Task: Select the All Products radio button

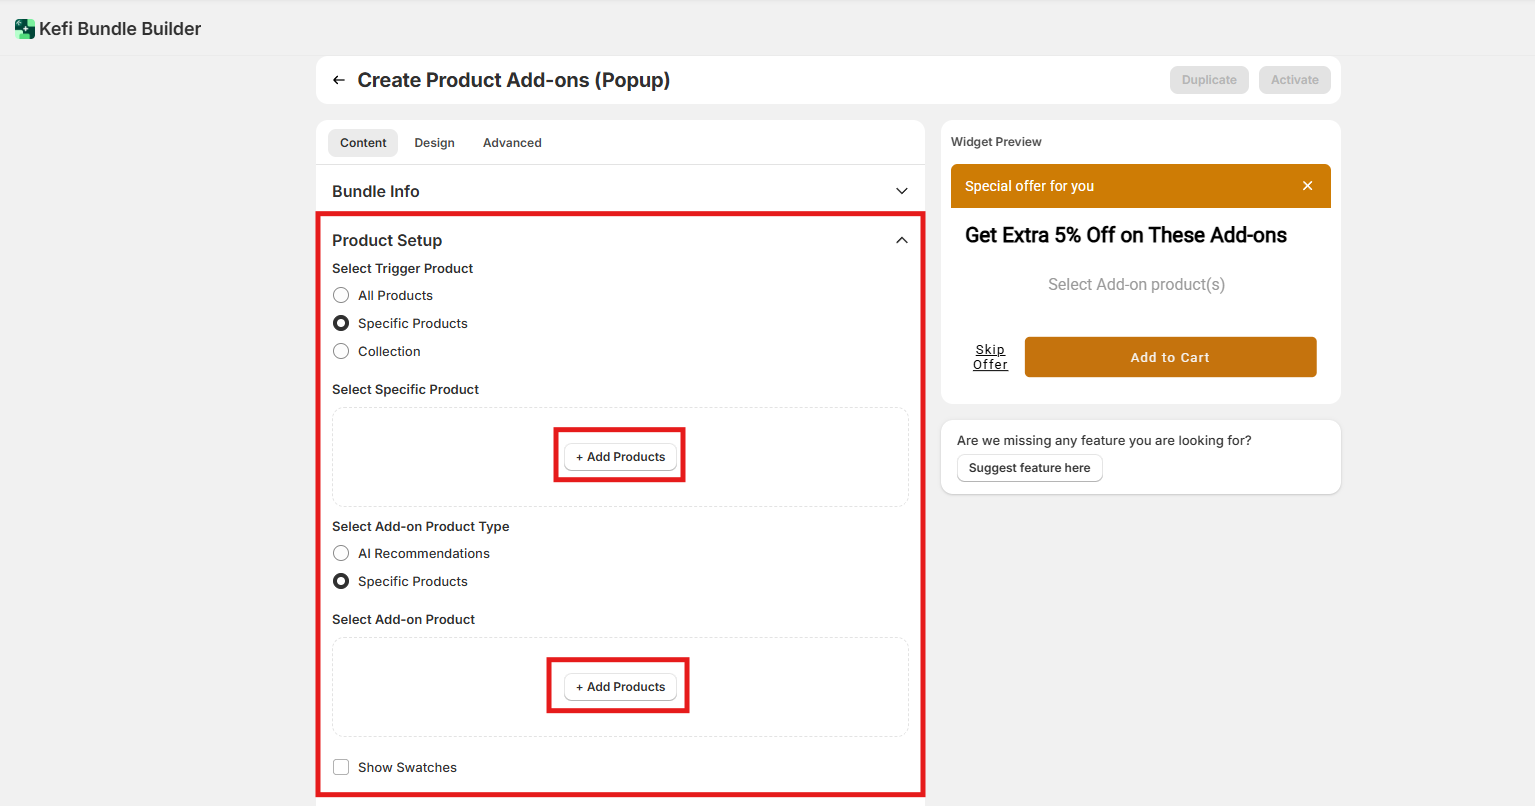Action: (341, 295)
